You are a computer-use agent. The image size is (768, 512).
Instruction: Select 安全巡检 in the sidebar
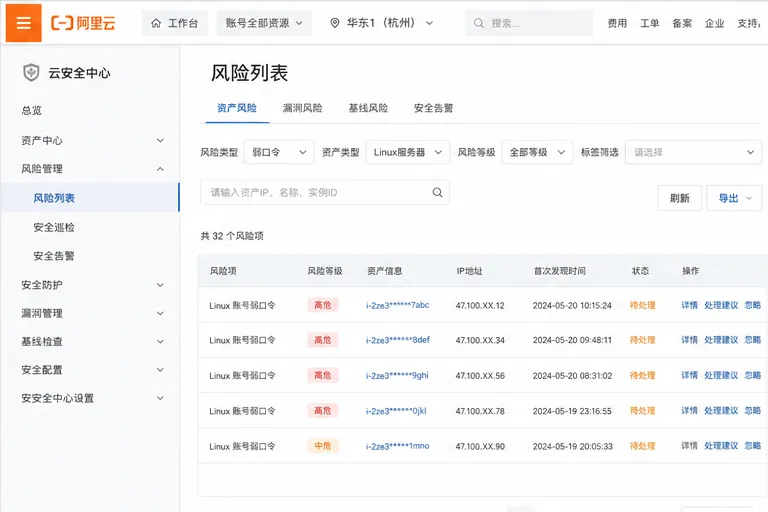tap(54, 227)
